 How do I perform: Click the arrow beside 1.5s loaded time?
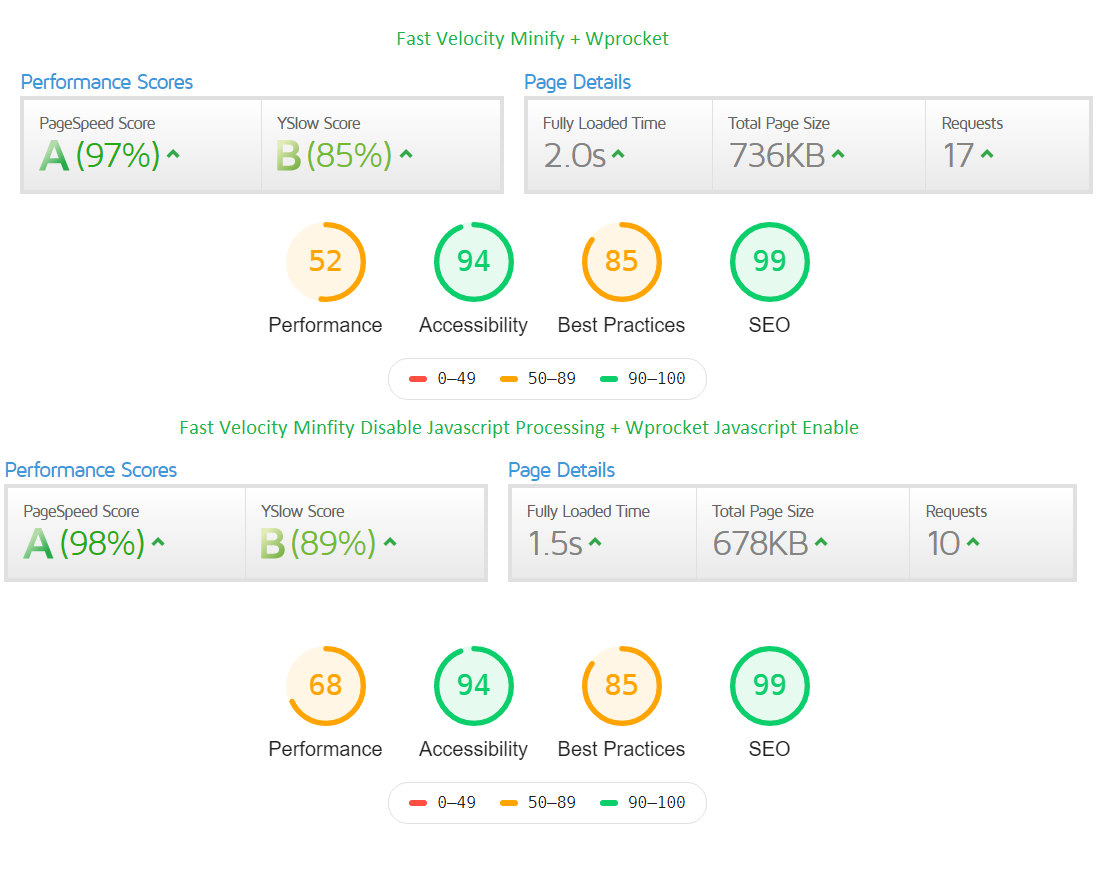(595, 542)
